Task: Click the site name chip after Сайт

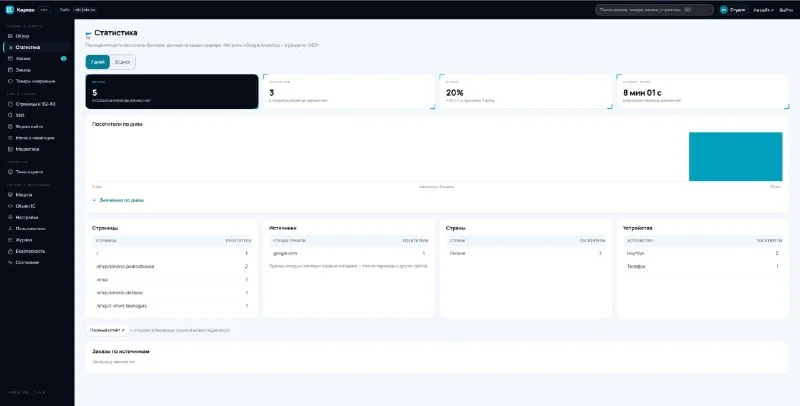Action: [84, 10]
